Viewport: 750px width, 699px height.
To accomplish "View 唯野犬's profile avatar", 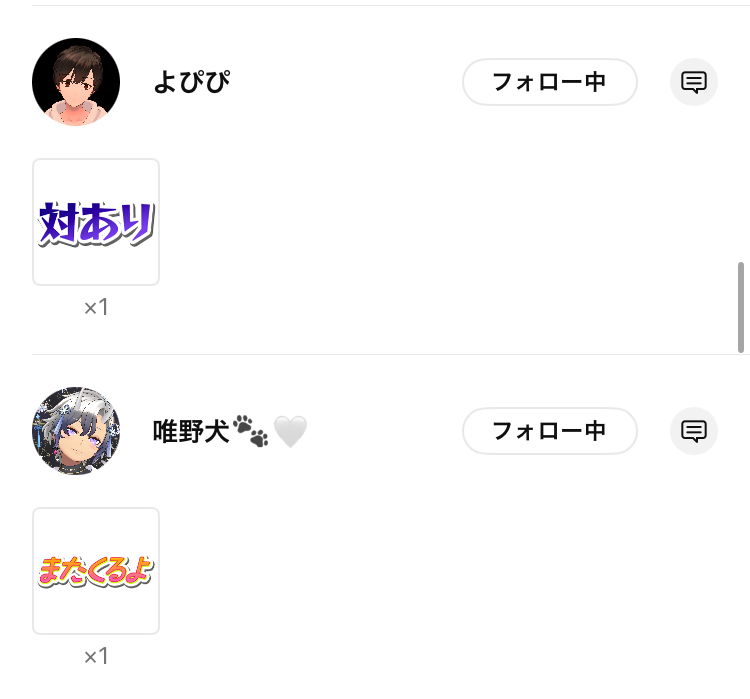I will coord(76,431).
